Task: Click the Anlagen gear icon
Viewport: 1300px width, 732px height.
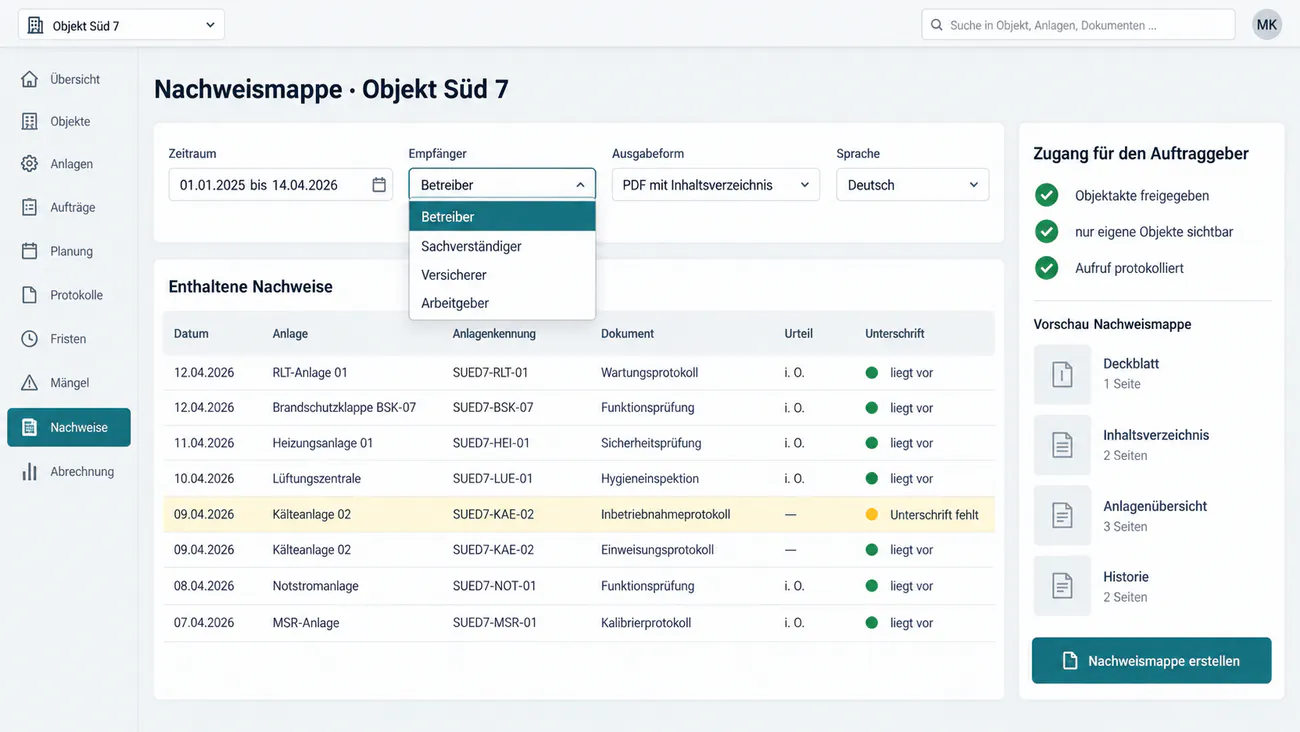Action: click(x=30, y=164)
